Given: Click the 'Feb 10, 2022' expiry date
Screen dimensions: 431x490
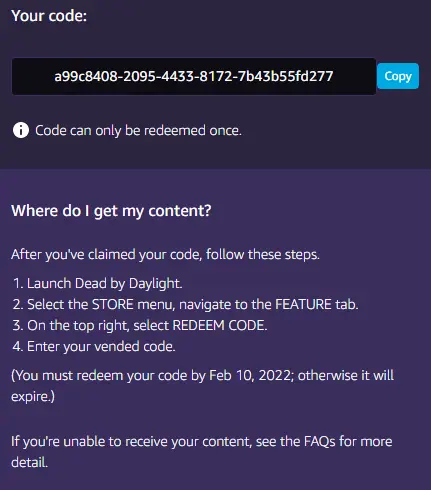Looking at the screenshot, I should (x=249, y=375).
